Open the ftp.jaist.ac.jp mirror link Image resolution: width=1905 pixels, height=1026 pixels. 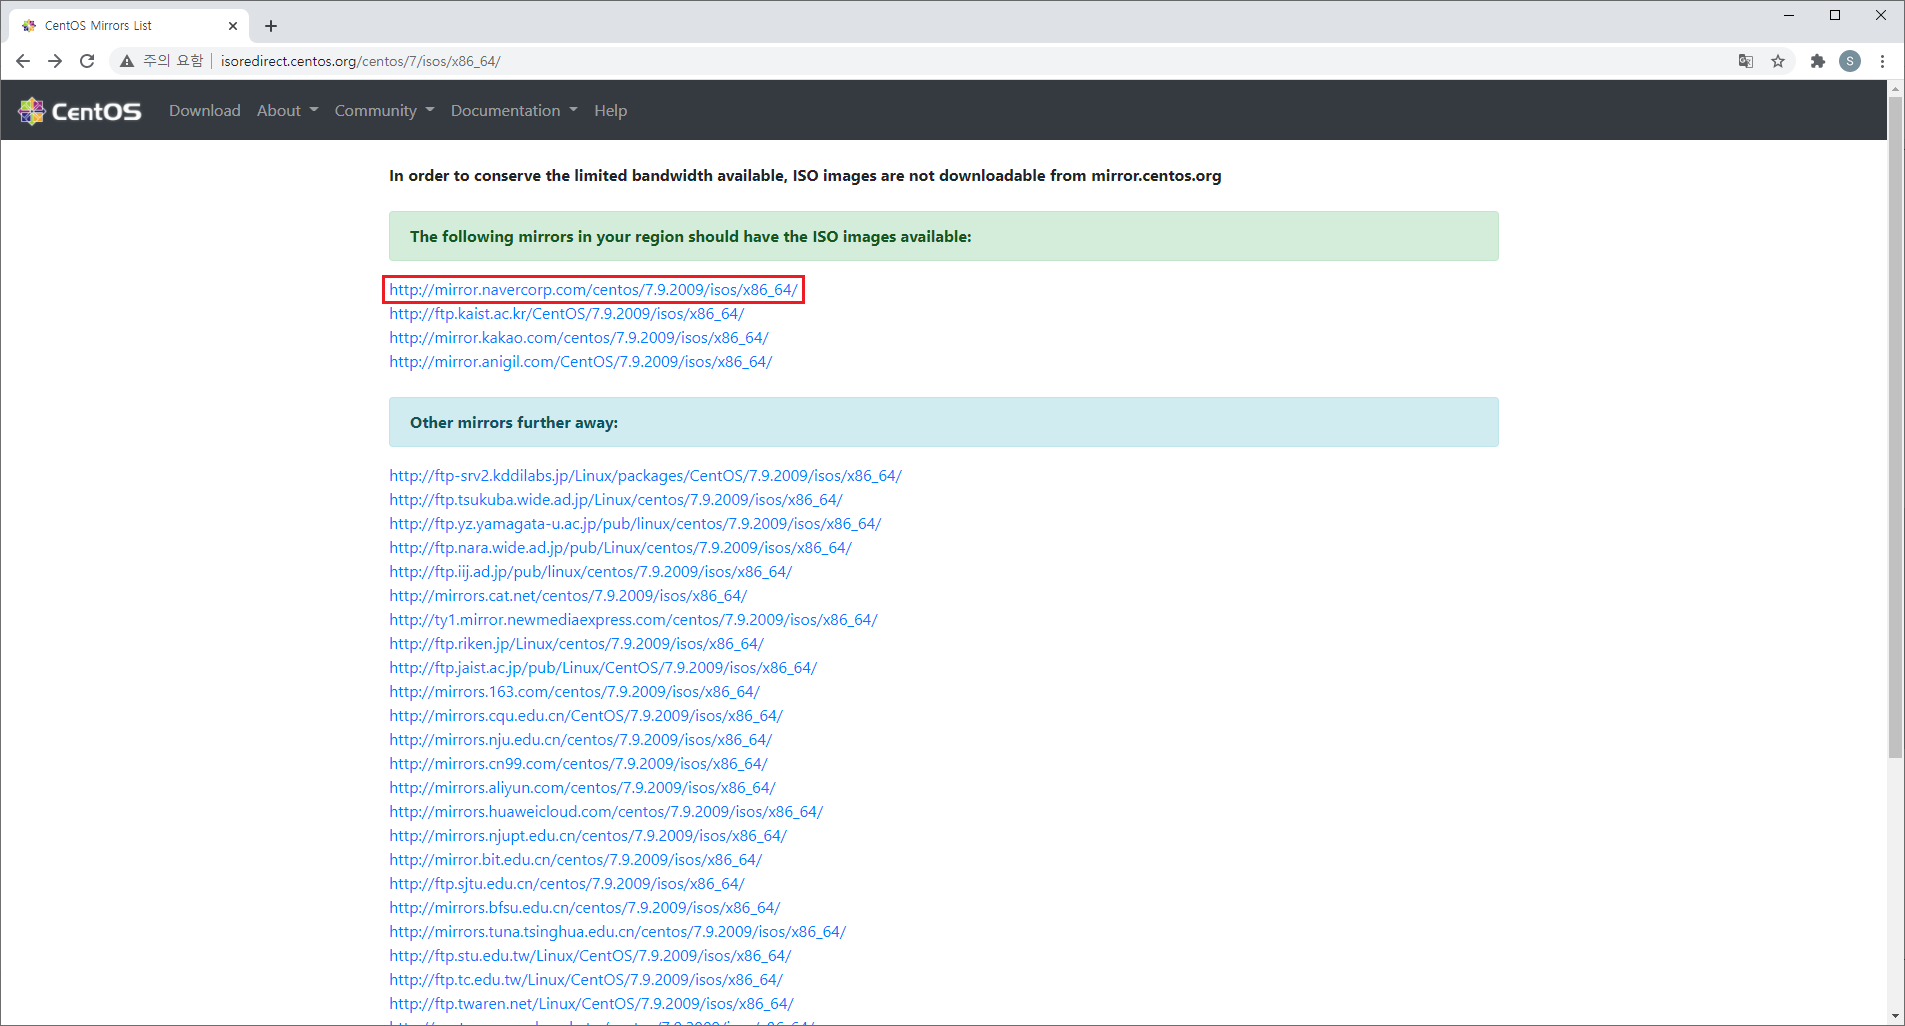point(604,668)
